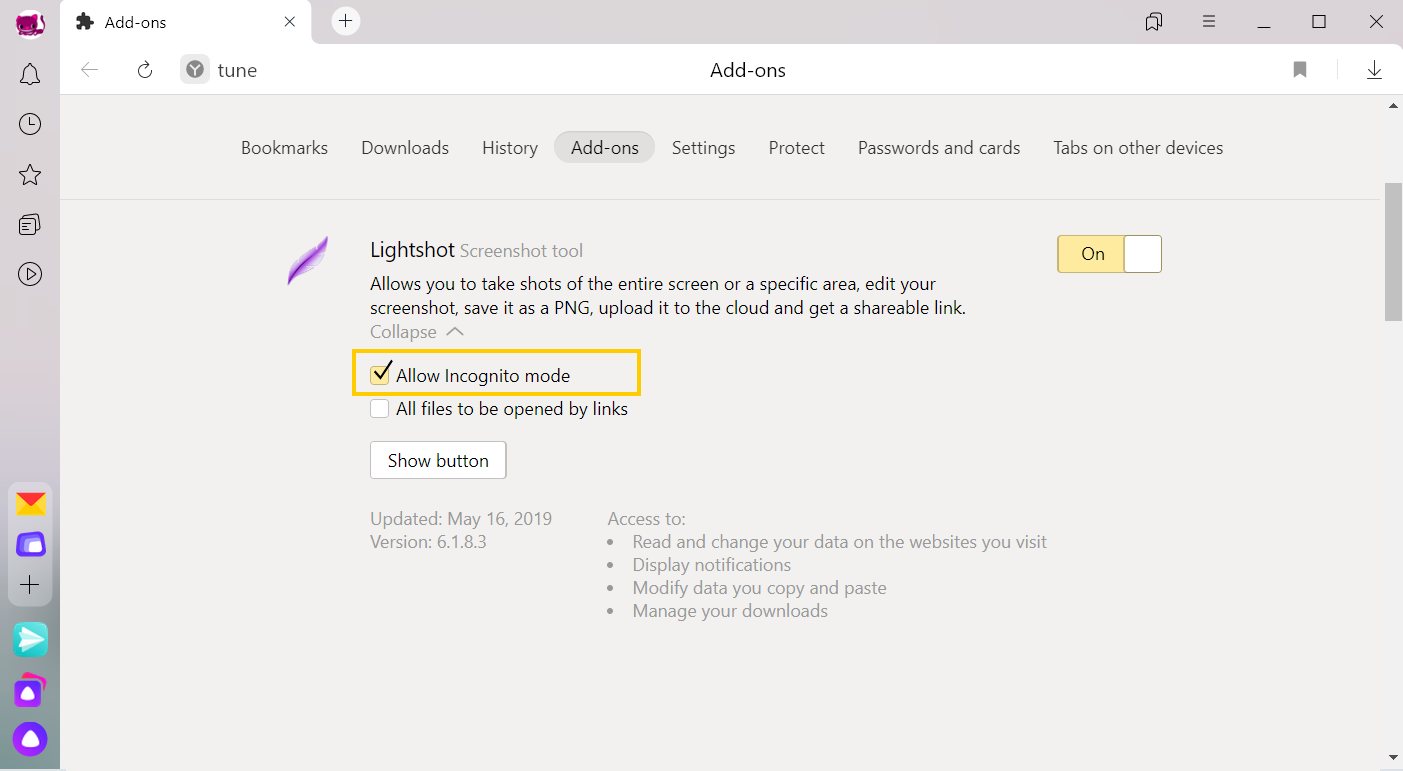The image size is (1403, 771).
Task: Click 'Manage your downloads' permission text
Action: [730, 611]
